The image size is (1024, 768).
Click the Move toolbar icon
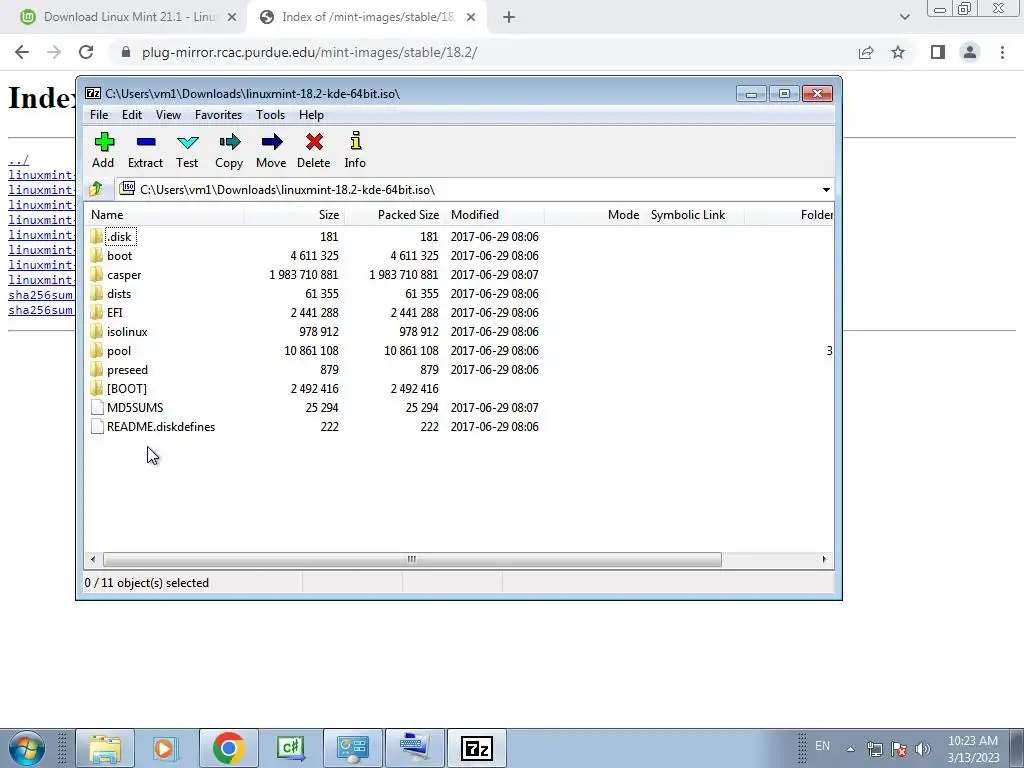(x=271, y=150)
